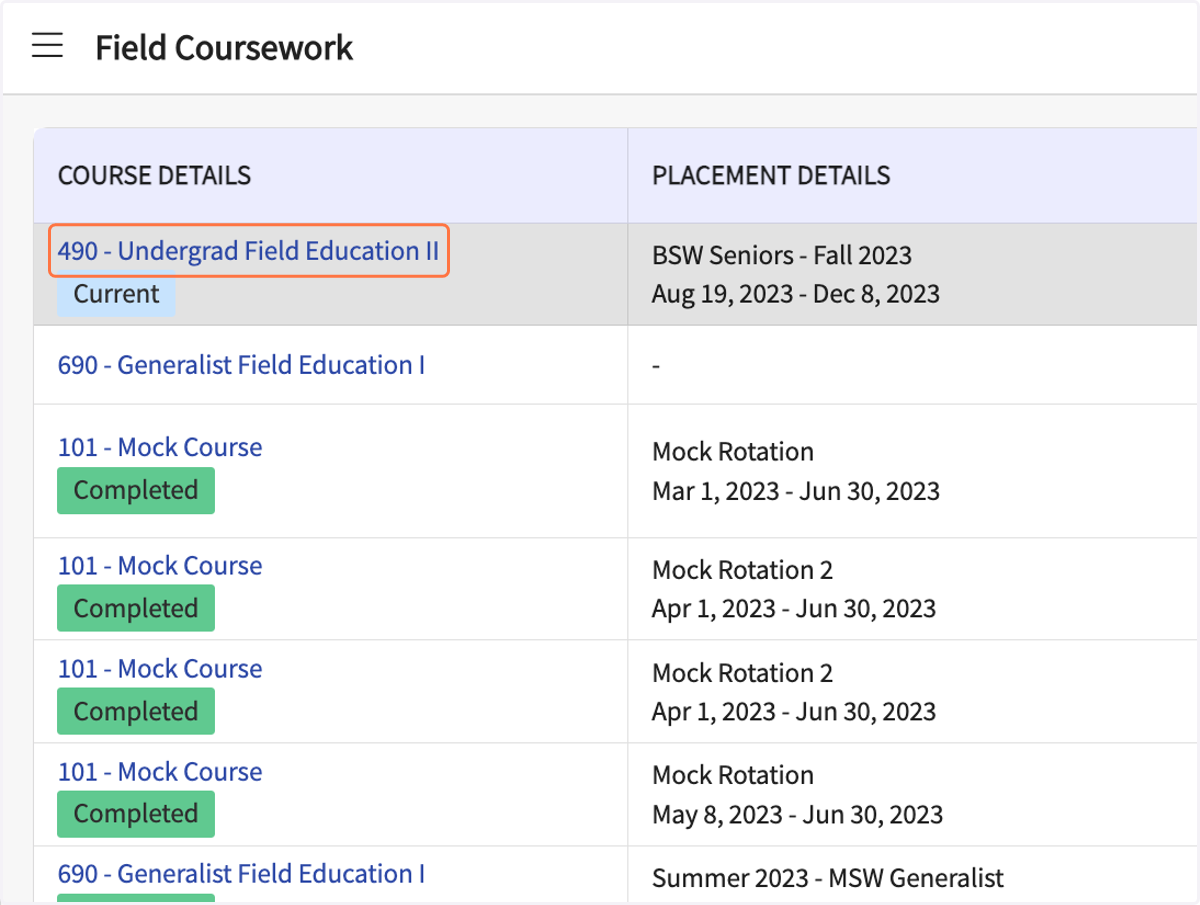The height and width of the screenshot is (905, 1200).
Task: Click the Completed badge in May 8 Mock Rotation row
Action: coord(136,814)
